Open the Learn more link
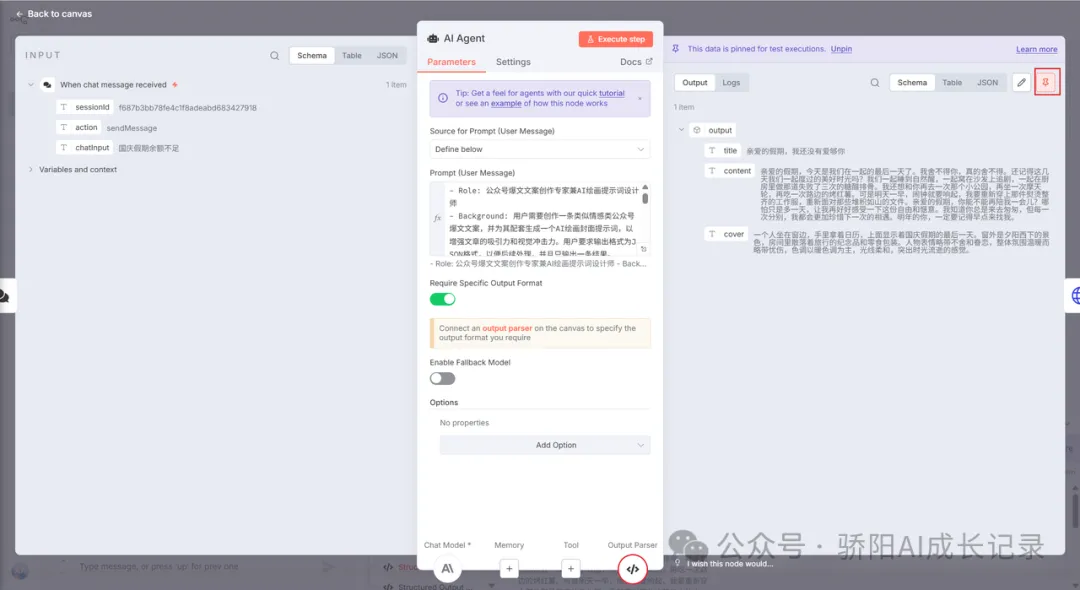 point(1036,50)
